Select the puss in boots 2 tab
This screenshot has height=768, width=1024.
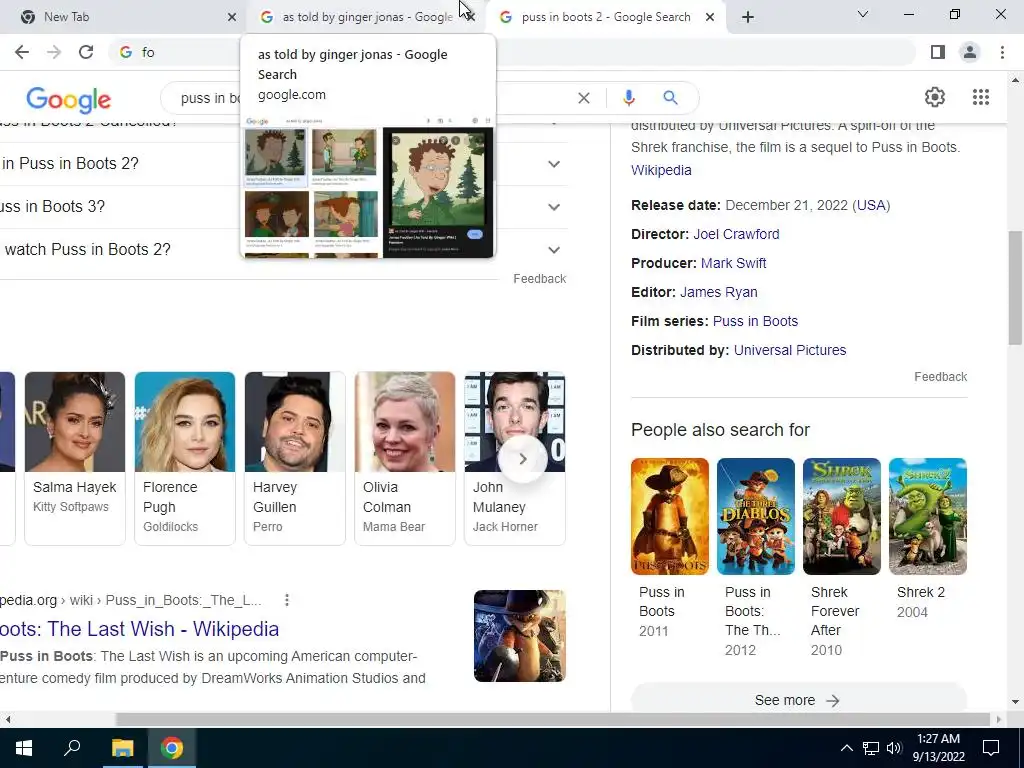(606, 17)
